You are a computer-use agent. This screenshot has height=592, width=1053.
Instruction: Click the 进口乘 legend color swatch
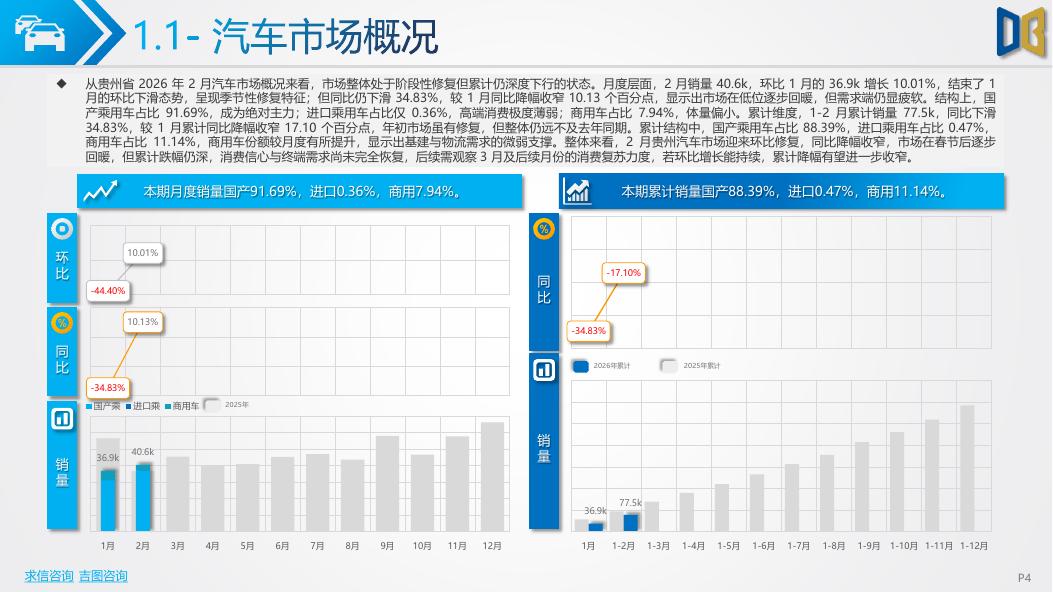128,406
